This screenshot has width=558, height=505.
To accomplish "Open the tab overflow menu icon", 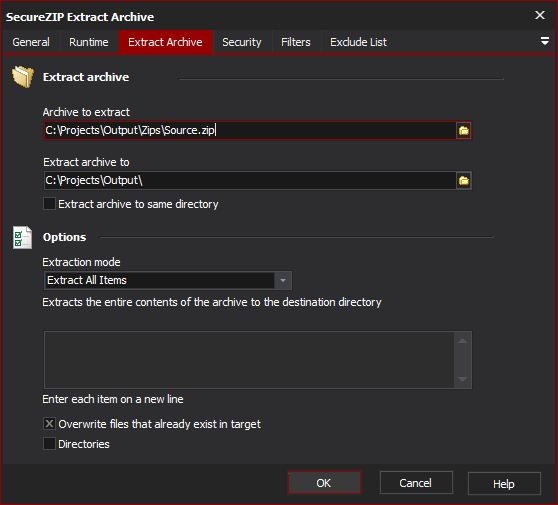I will click(x=544, y=41).
